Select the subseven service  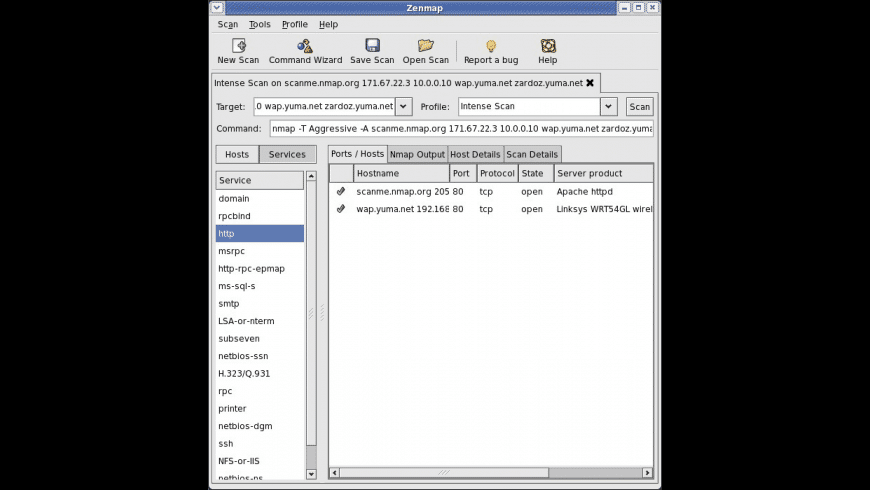coord(260,339)
